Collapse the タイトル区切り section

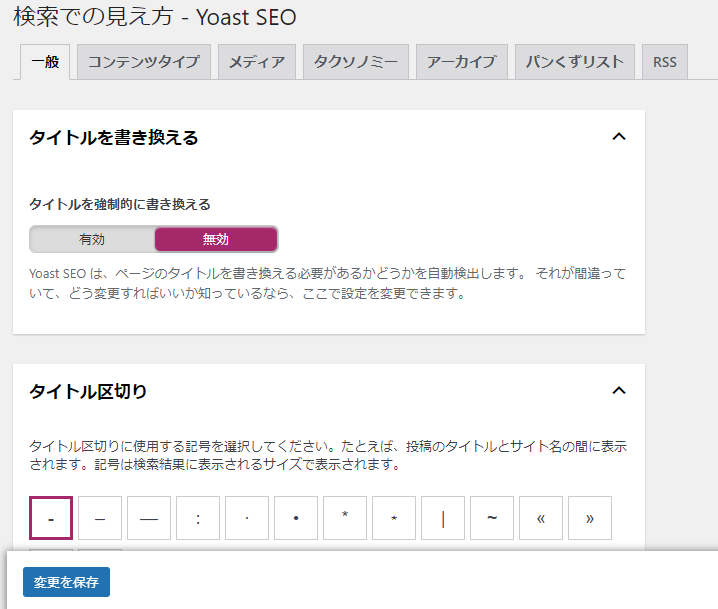coord(618,391)
